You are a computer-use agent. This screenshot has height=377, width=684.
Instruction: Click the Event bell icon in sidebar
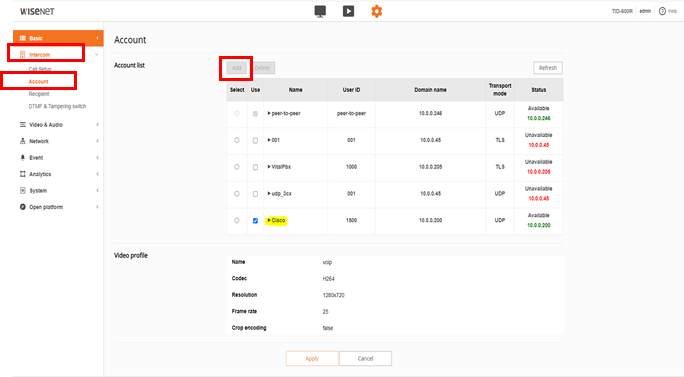(23, 158)
